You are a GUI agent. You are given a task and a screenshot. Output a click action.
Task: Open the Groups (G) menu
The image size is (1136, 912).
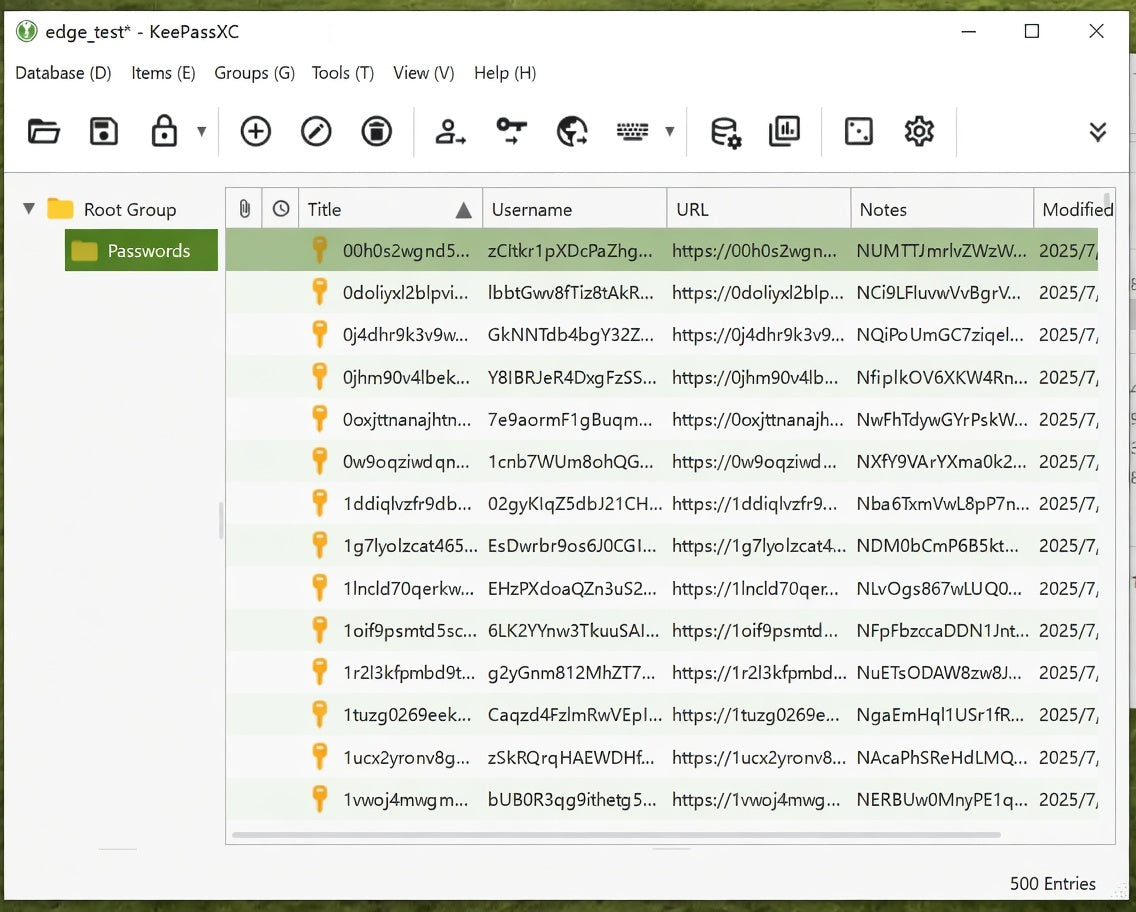click(x=254, y=73)
